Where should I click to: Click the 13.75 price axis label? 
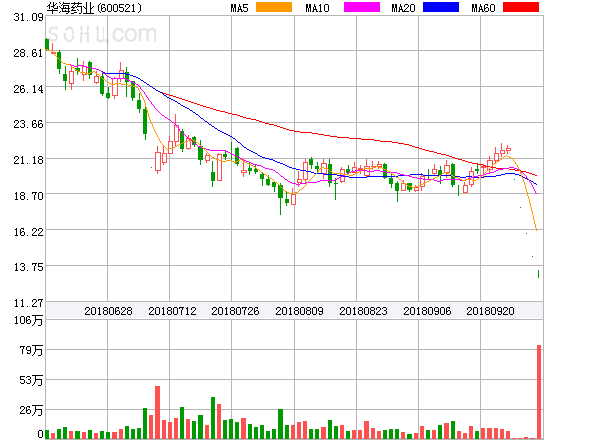click(28, 267)
